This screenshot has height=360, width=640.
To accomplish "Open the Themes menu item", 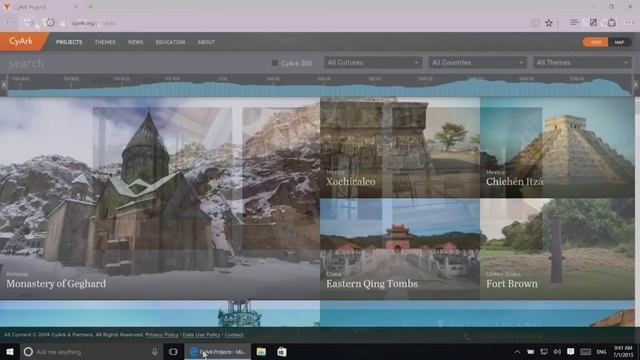I will (105, 42).
